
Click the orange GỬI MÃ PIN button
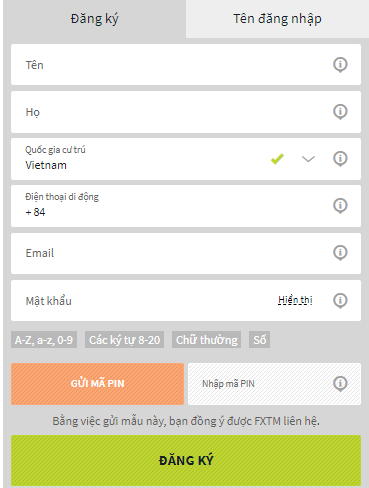click(97, 384)
